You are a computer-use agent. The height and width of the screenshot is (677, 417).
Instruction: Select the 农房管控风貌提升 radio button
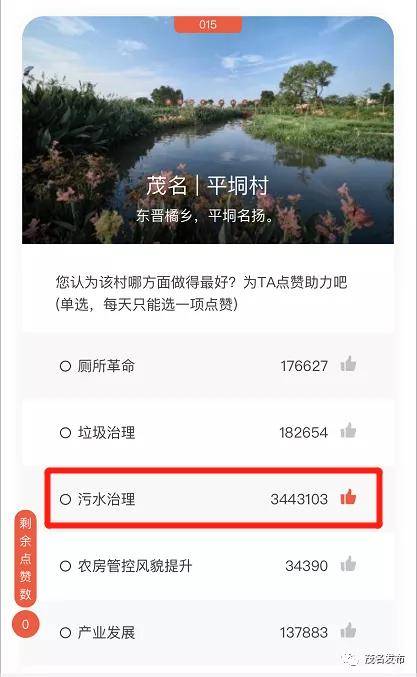coord(65,566)
